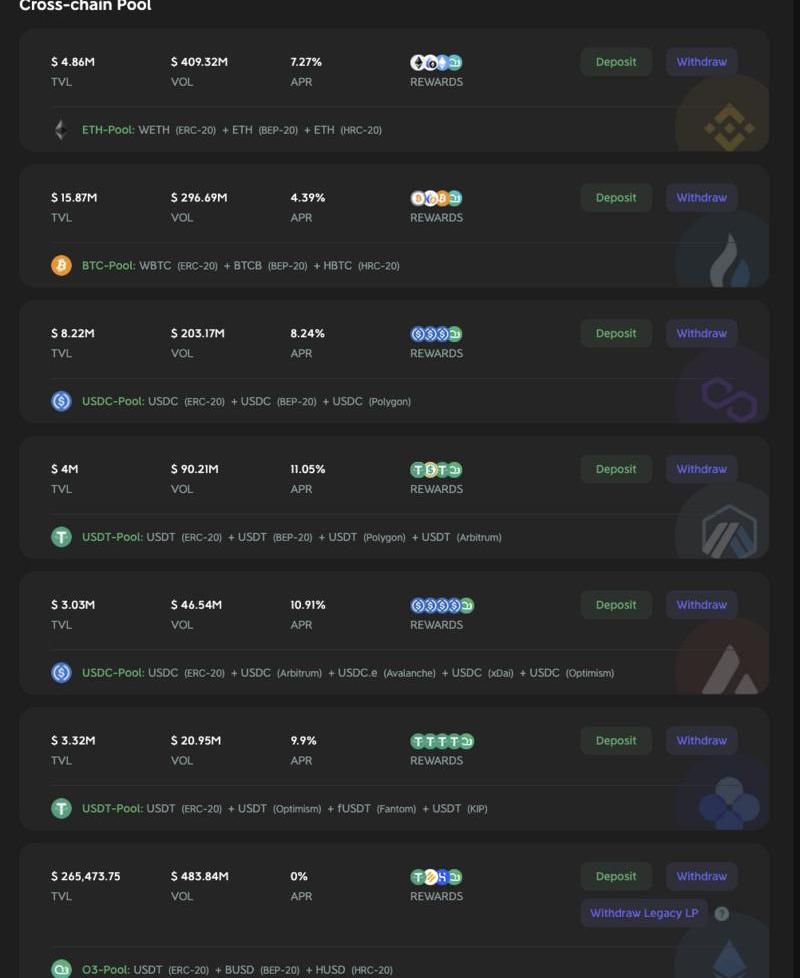Click the Ethereum icon beside ETH-Pool
The height and width of the screenshot is (978, 800).
(x=61, y=130)
